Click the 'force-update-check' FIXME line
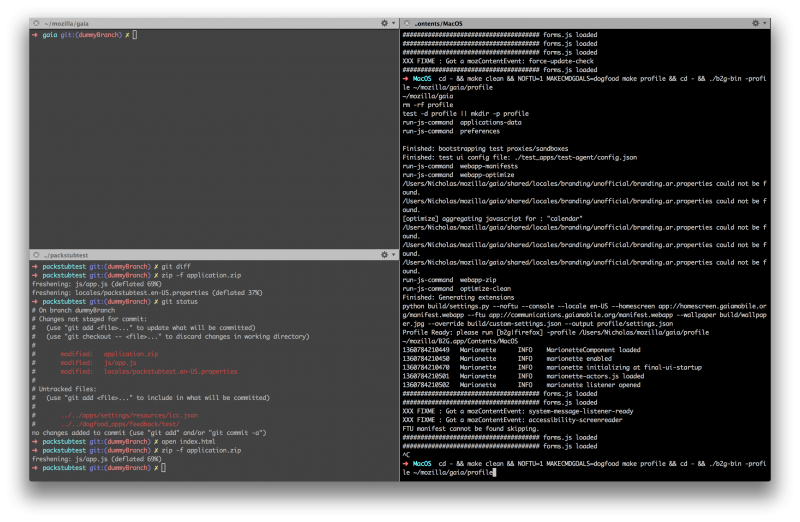800x522 pixels. [x=498, y=61]
